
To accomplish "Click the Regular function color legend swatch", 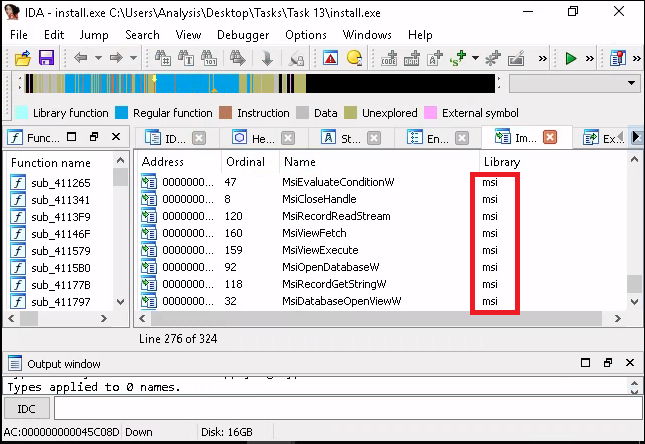I will (121, 113).
